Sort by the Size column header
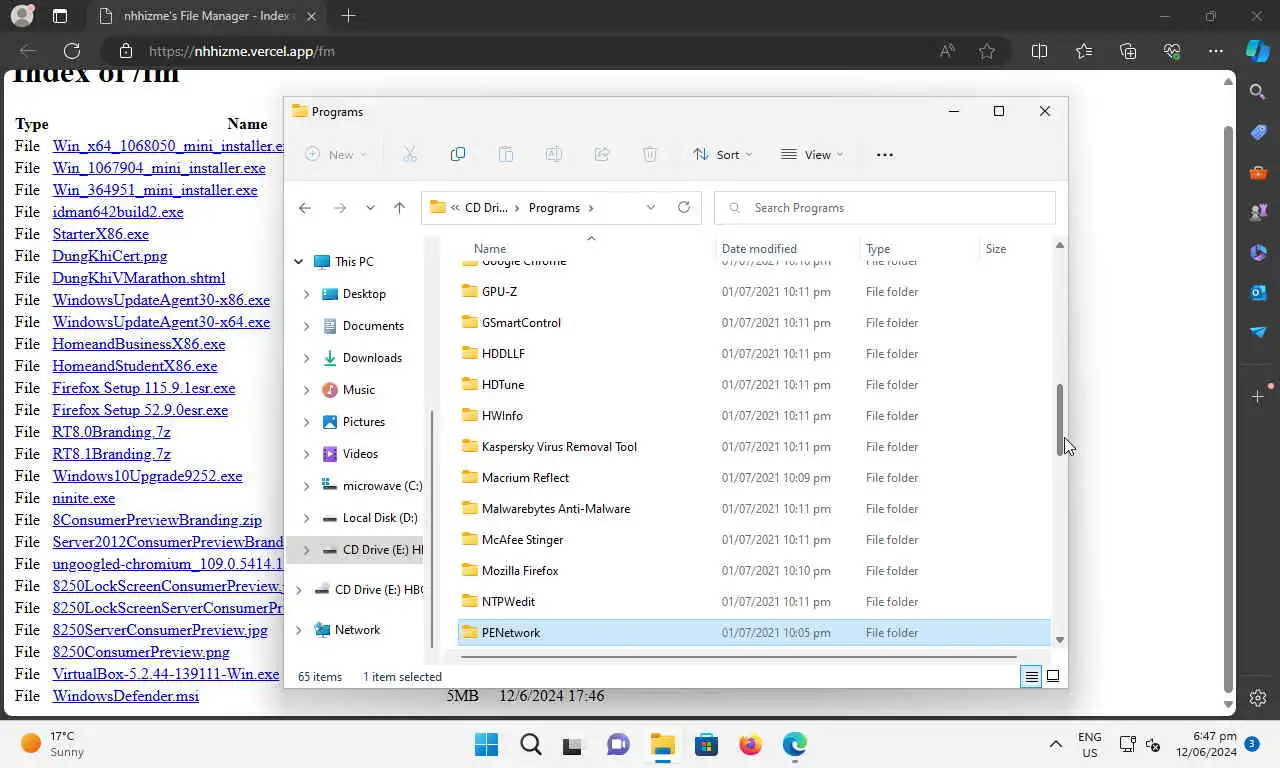The height and width of the screenshot is (768, 1280). pos(996,248)
